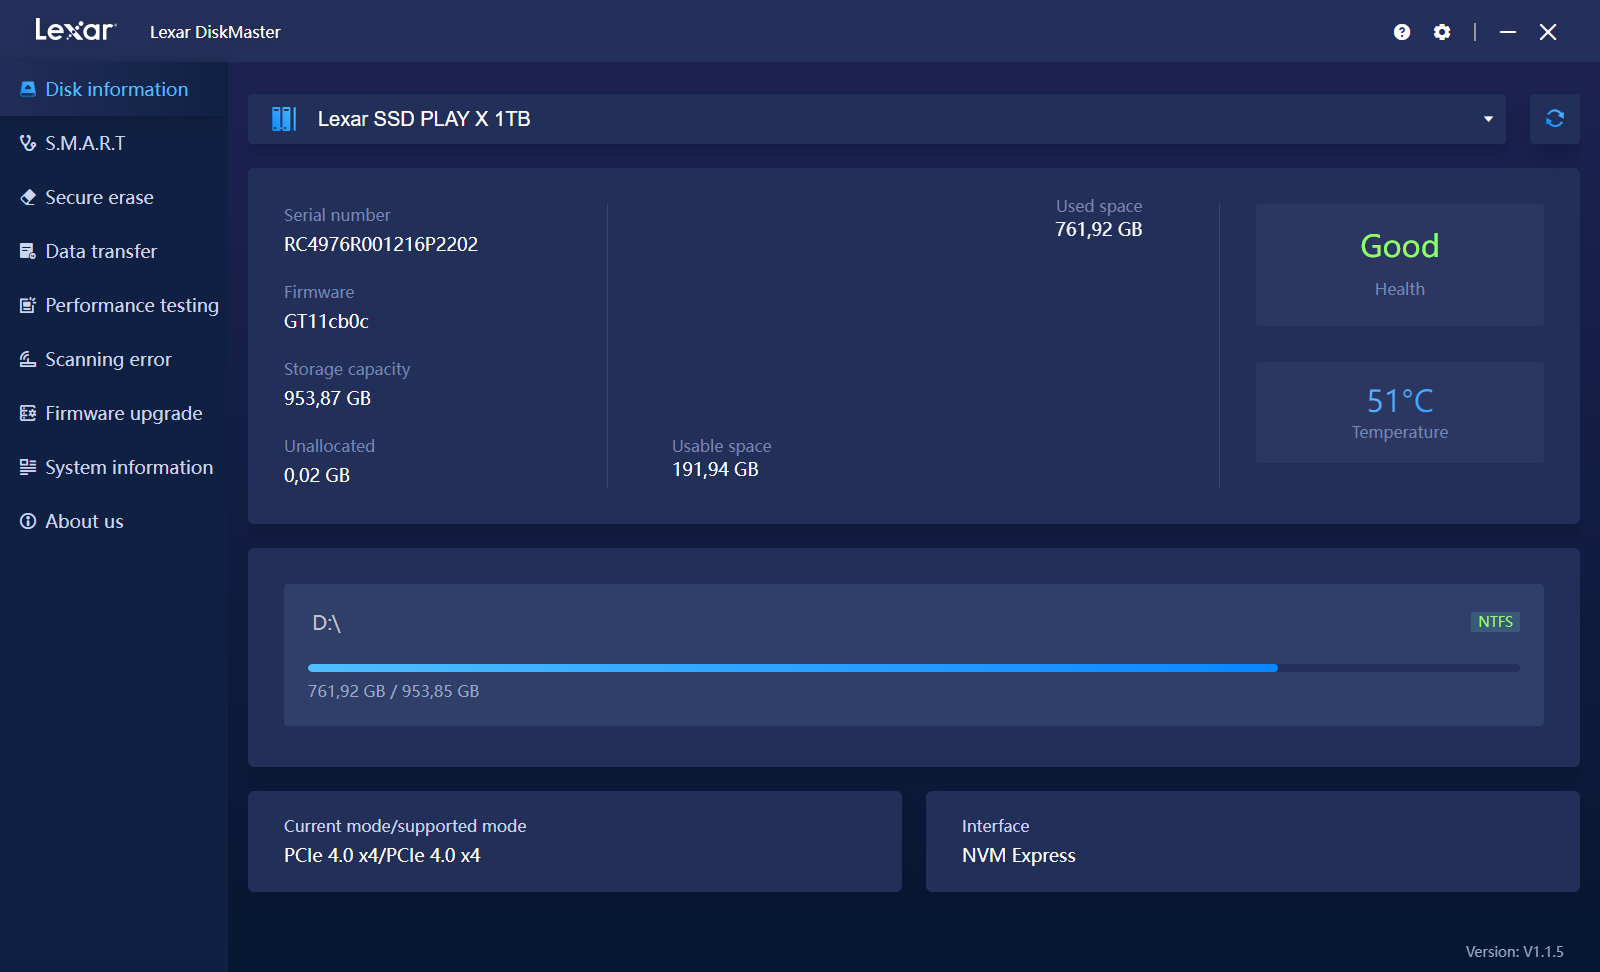Expand the disk selection dropdown arrow
This screenshot has width=1600, height=972.
(x=1488, y=119)
